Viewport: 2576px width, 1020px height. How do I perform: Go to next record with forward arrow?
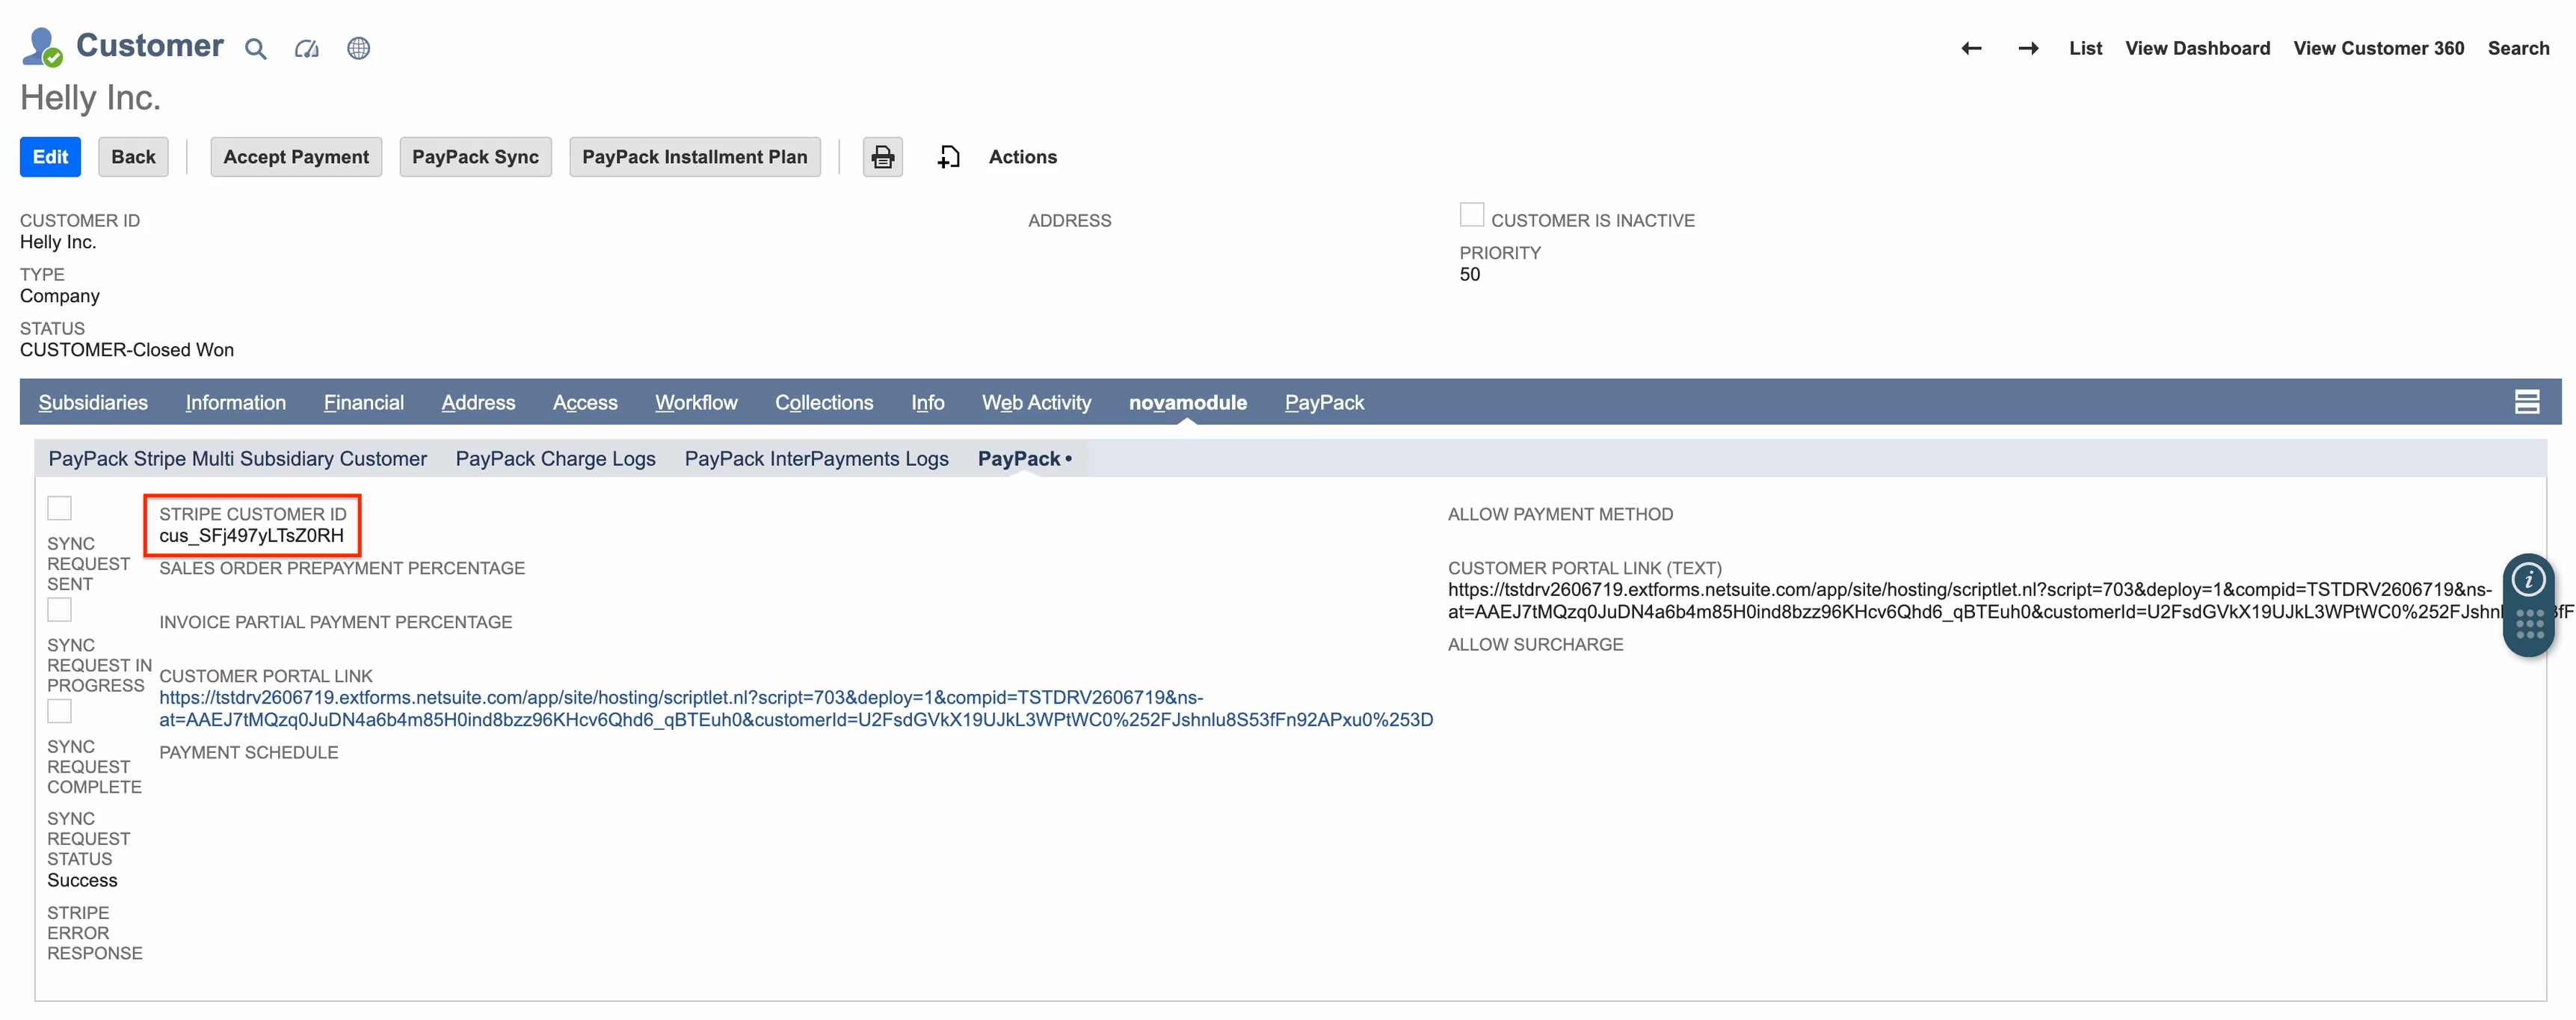point(2029,48)
